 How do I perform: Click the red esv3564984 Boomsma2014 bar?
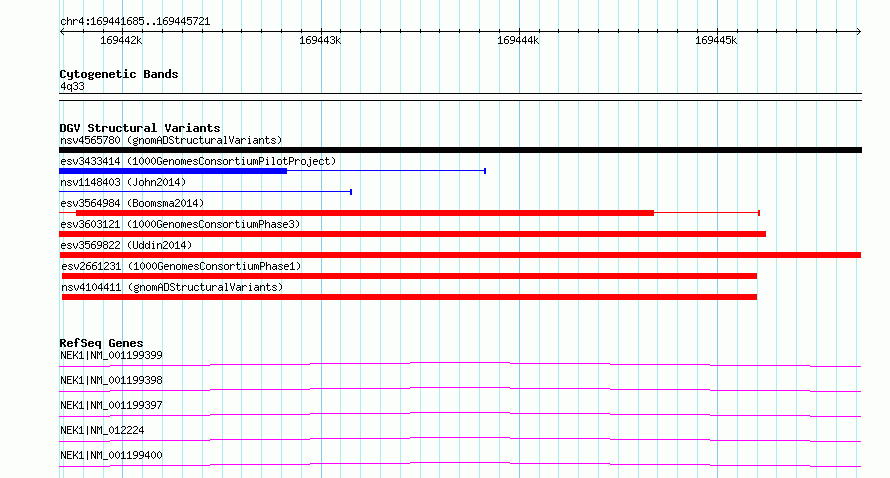[x=365, y=213]
